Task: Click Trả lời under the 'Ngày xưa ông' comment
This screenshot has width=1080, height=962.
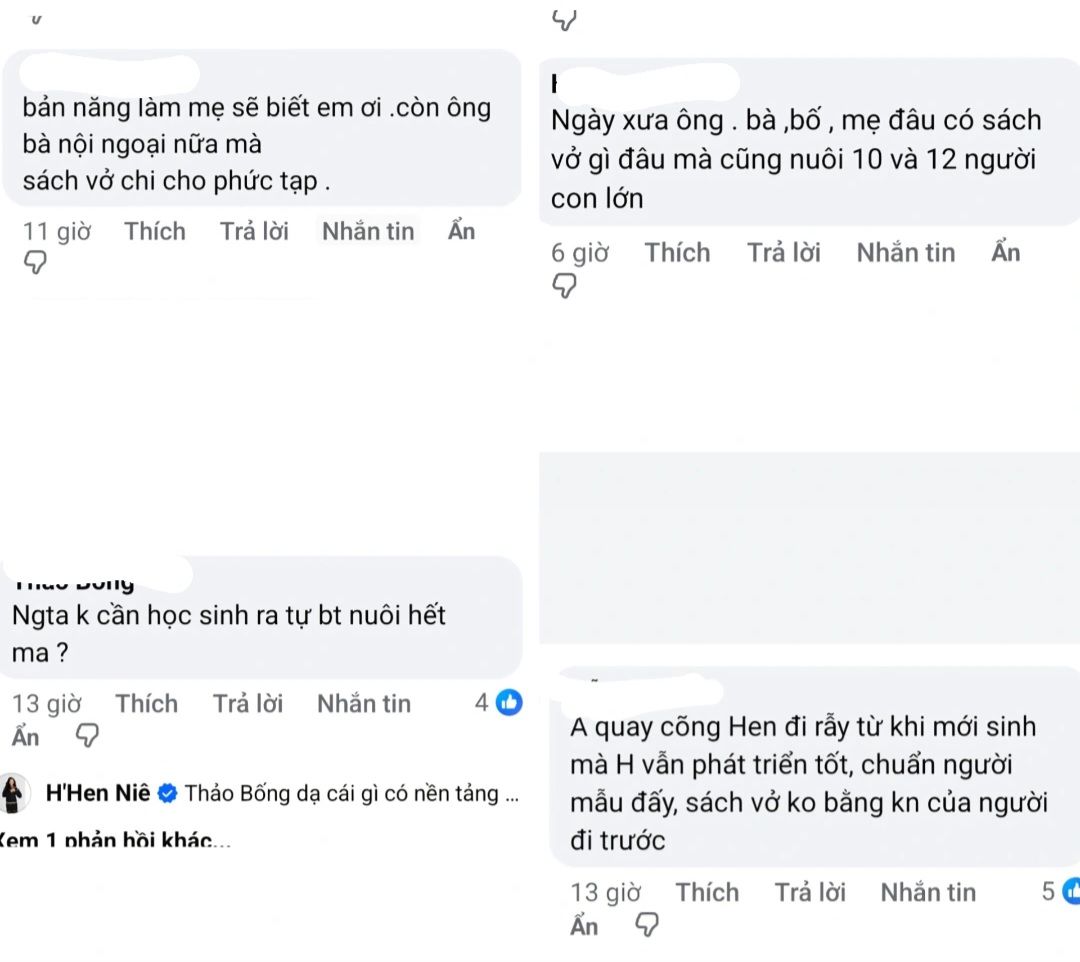Action: tap(784, 252)
